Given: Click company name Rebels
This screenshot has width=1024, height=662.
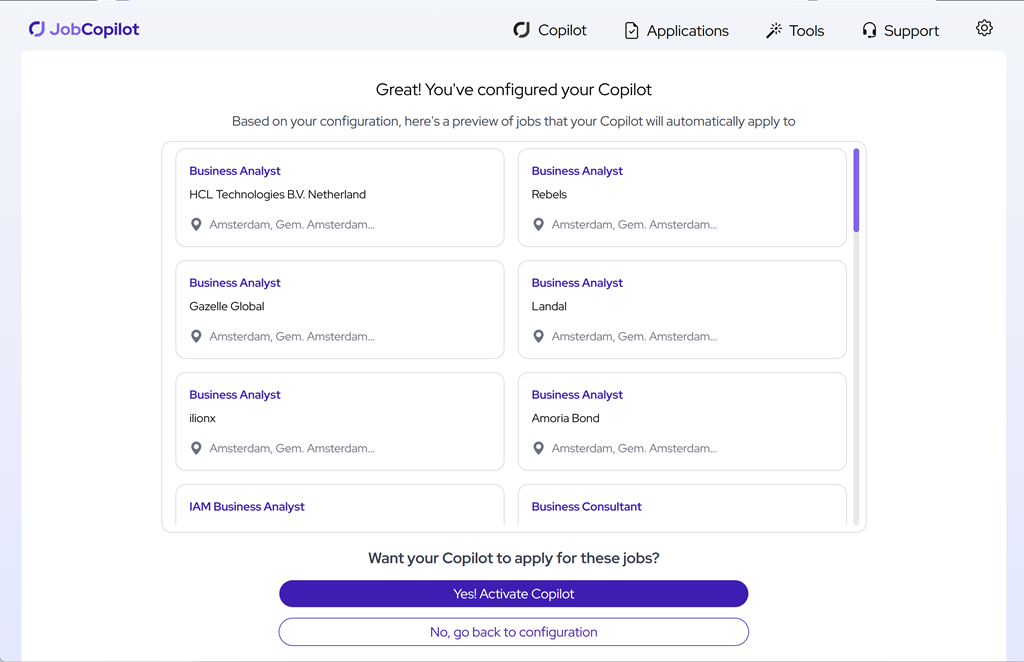Looking at the screenshot, I should [549, 195].
